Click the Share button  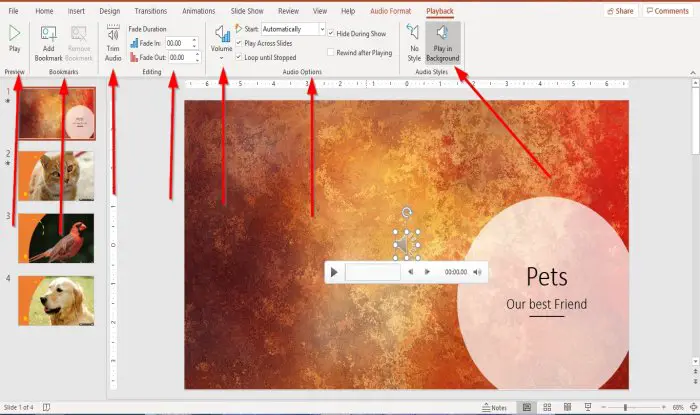pyautogui.click(x=621, y=11)
